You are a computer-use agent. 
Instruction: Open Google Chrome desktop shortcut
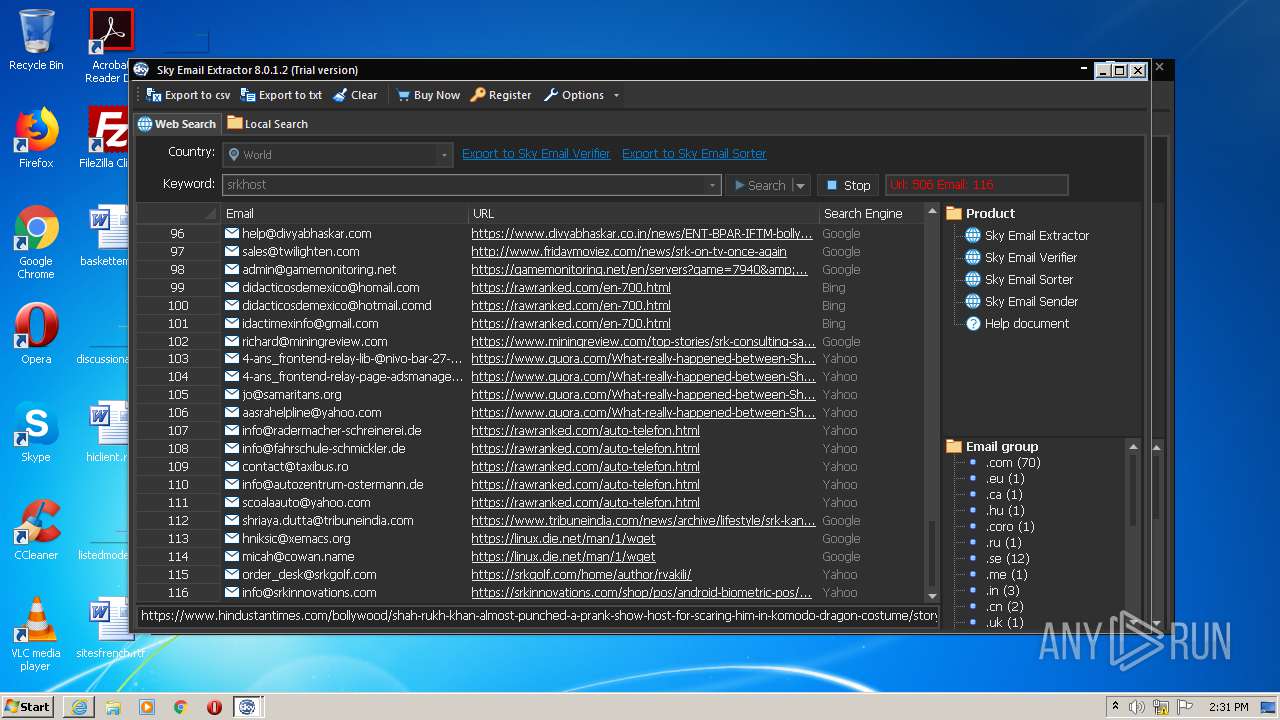(x=36, y=242)
